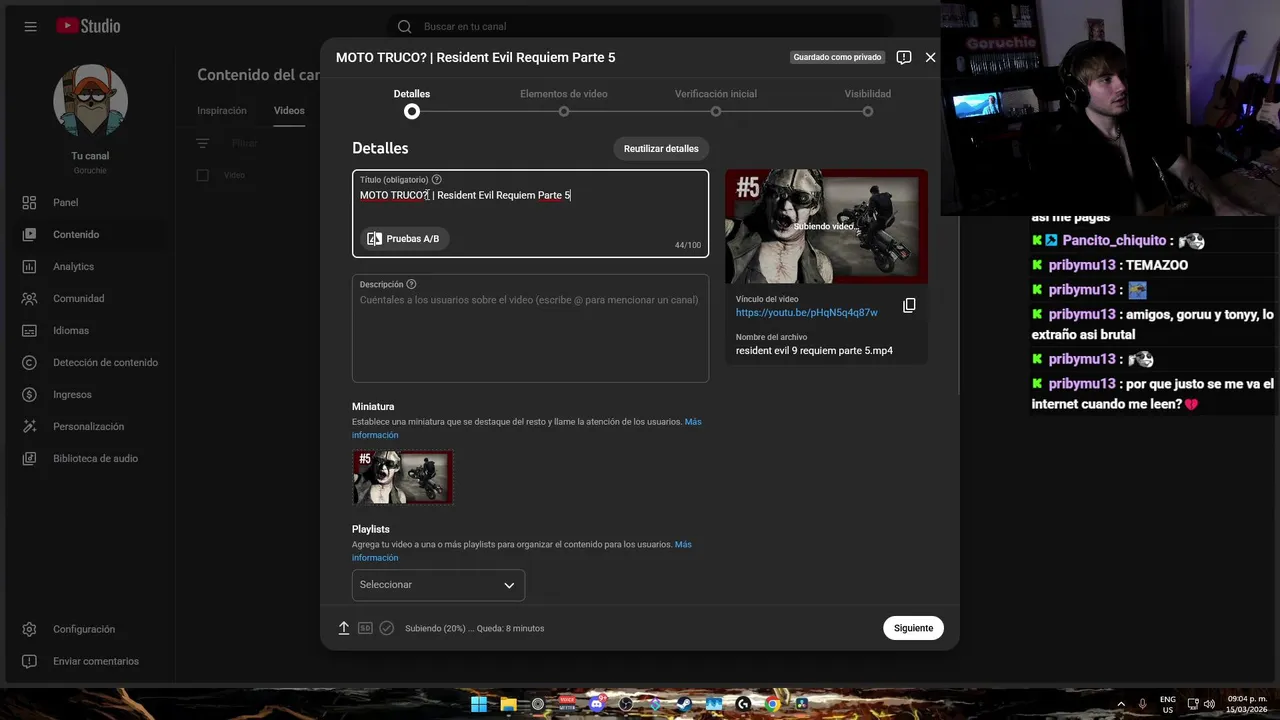1280x720 pixels.
Task: Switch to the Inspiración tab
Action: 222,110
